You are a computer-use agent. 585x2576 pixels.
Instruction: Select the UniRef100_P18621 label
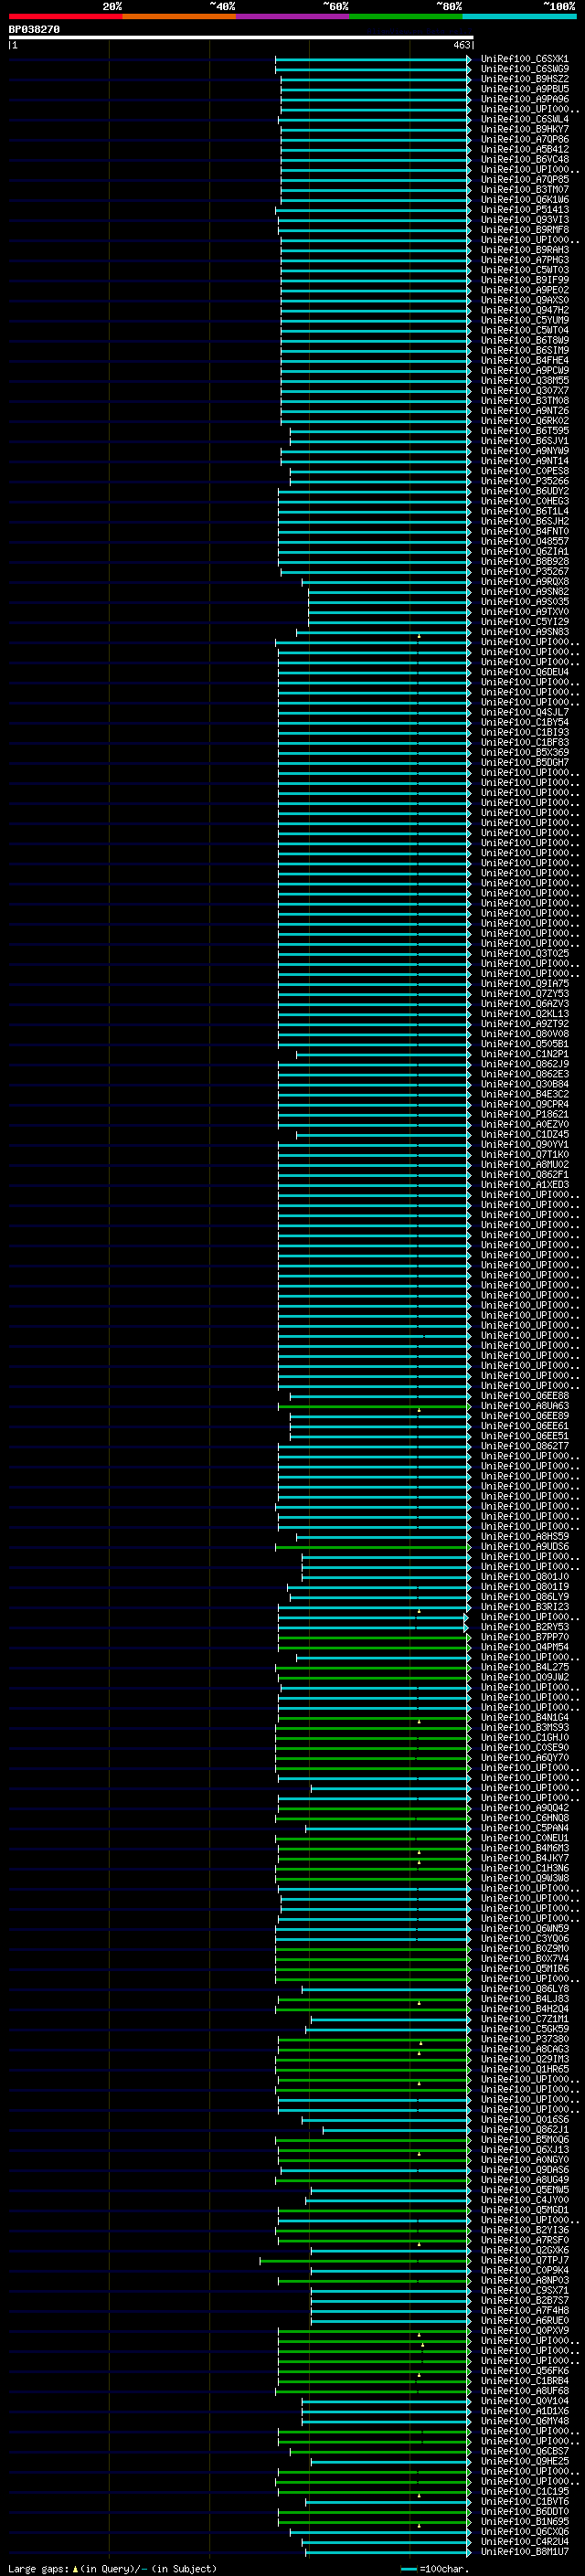(525, 1114)
